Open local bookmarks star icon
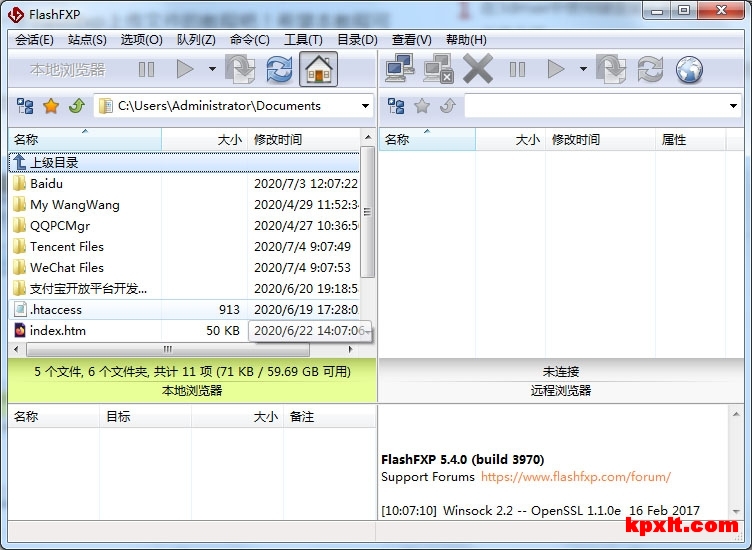The height and width of the screenshot is (550, 752). (50, 106)
